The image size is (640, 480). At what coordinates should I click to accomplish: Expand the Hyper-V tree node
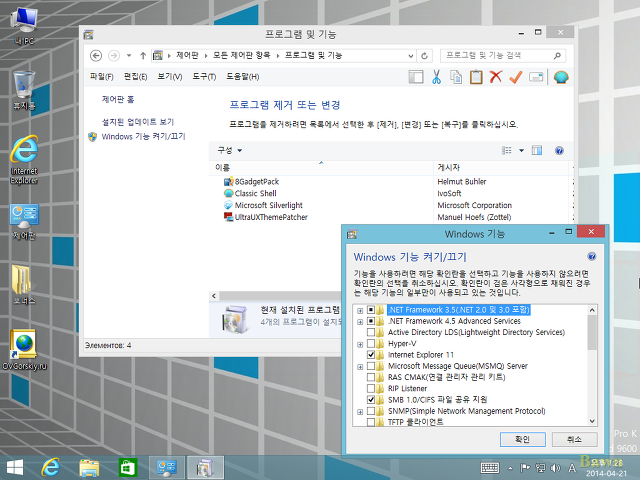pos(360,344)
